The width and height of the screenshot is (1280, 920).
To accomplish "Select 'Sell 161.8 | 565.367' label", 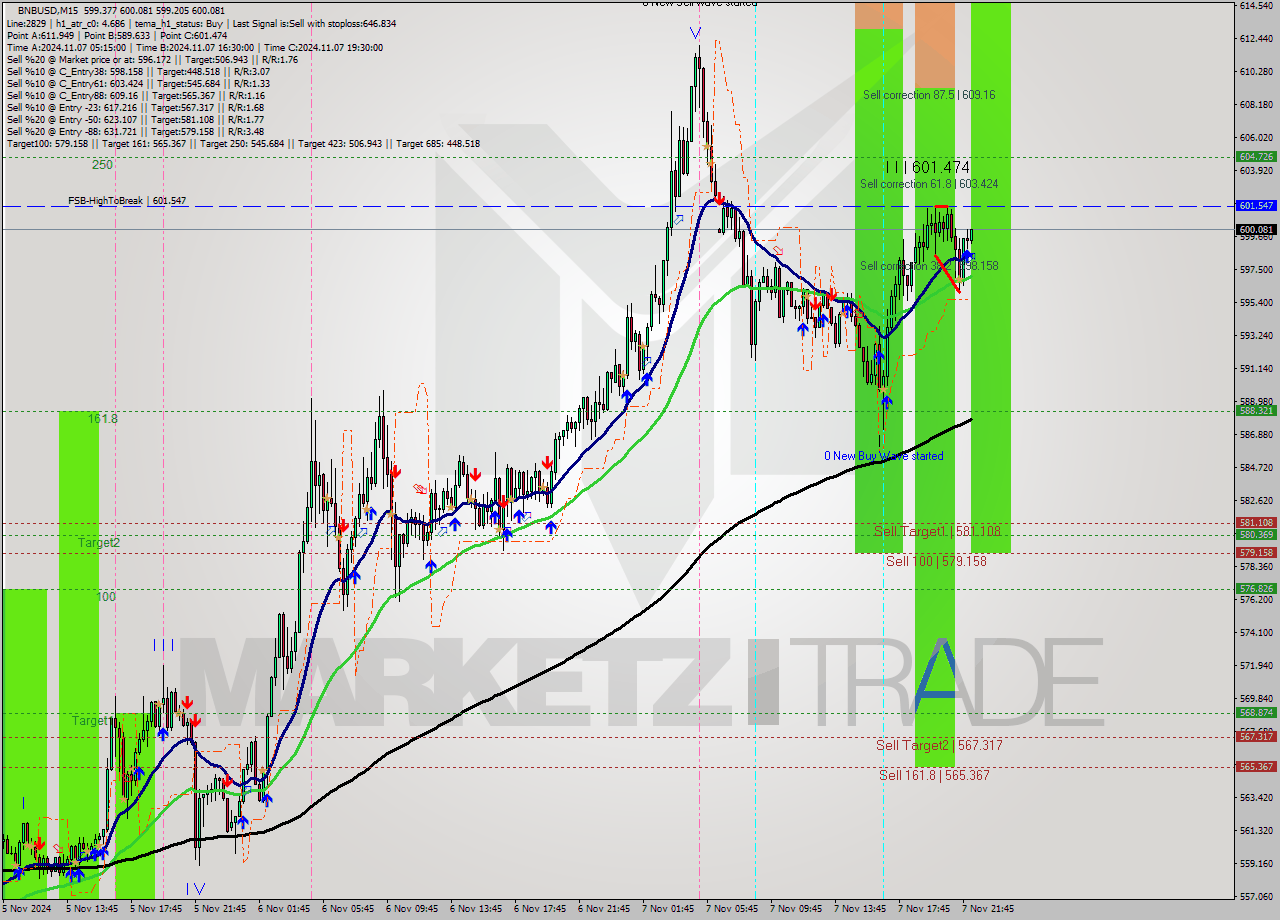I will point(934,775).
